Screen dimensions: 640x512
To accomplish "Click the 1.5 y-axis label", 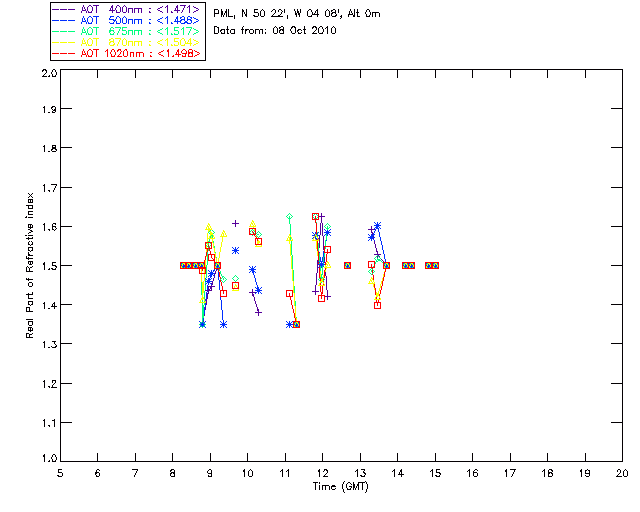I will pos(49,266).
